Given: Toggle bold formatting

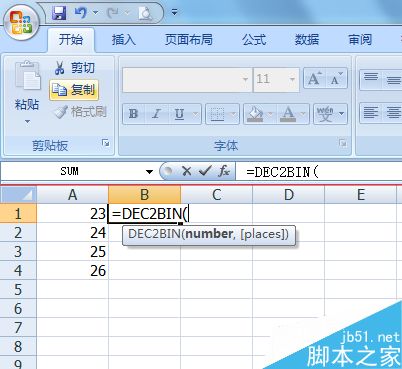Looking at the screenshot, I should [x=133, y=114].
